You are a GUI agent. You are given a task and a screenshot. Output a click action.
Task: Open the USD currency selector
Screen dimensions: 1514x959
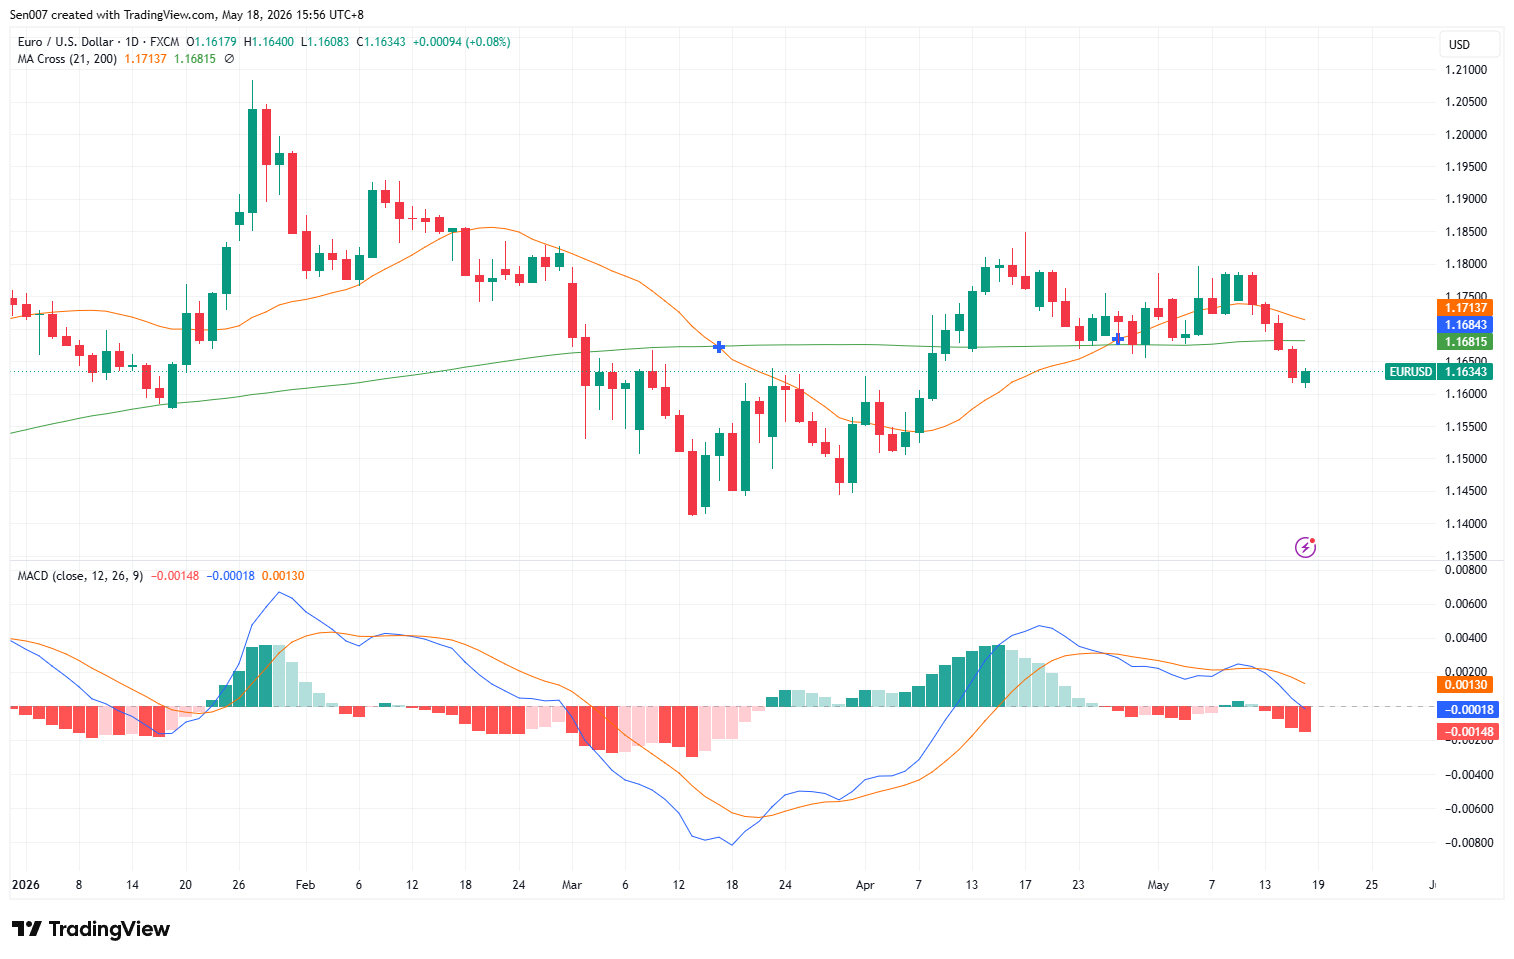pos(1469,44)
